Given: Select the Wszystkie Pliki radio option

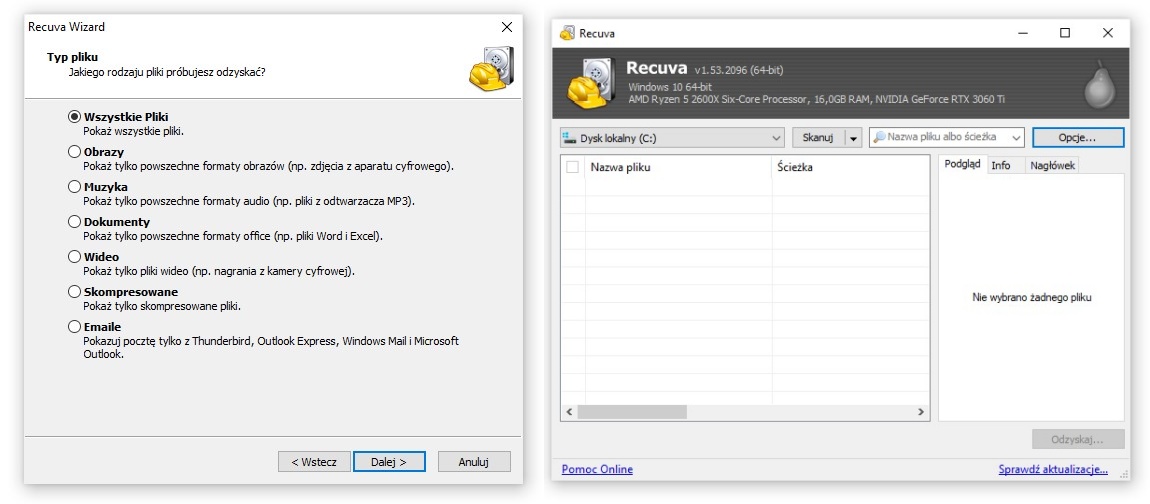Looking at the screenshot, I should [x=74, y=117].
